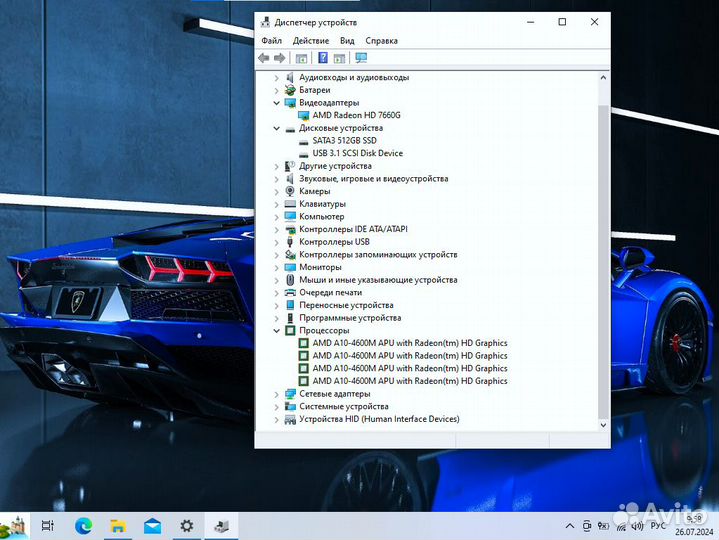The height and width of the screenshot is (540, 719).
Task: Launch Microsoft Edge from the taskbar
Action: (x=83, y=526)
